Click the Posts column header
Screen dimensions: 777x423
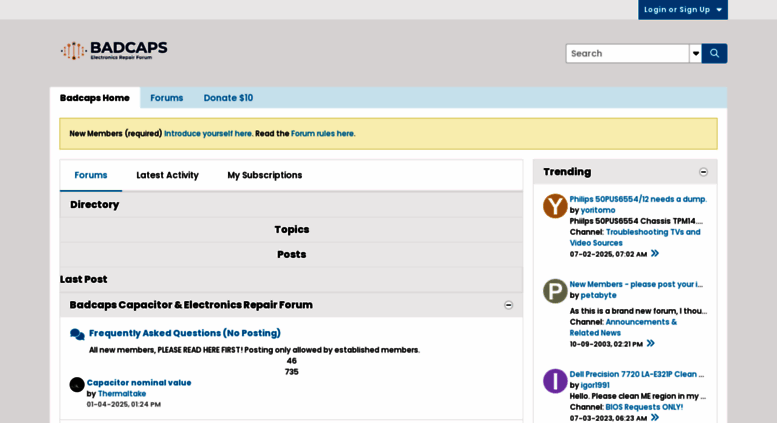pyautogui.click(x=291, y=255)
